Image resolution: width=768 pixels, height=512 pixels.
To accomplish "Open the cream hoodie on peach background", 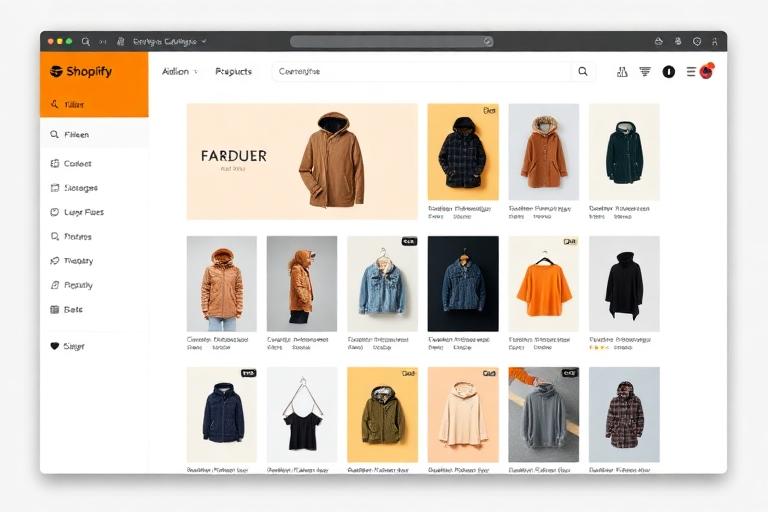I will [x=463, y=414].
